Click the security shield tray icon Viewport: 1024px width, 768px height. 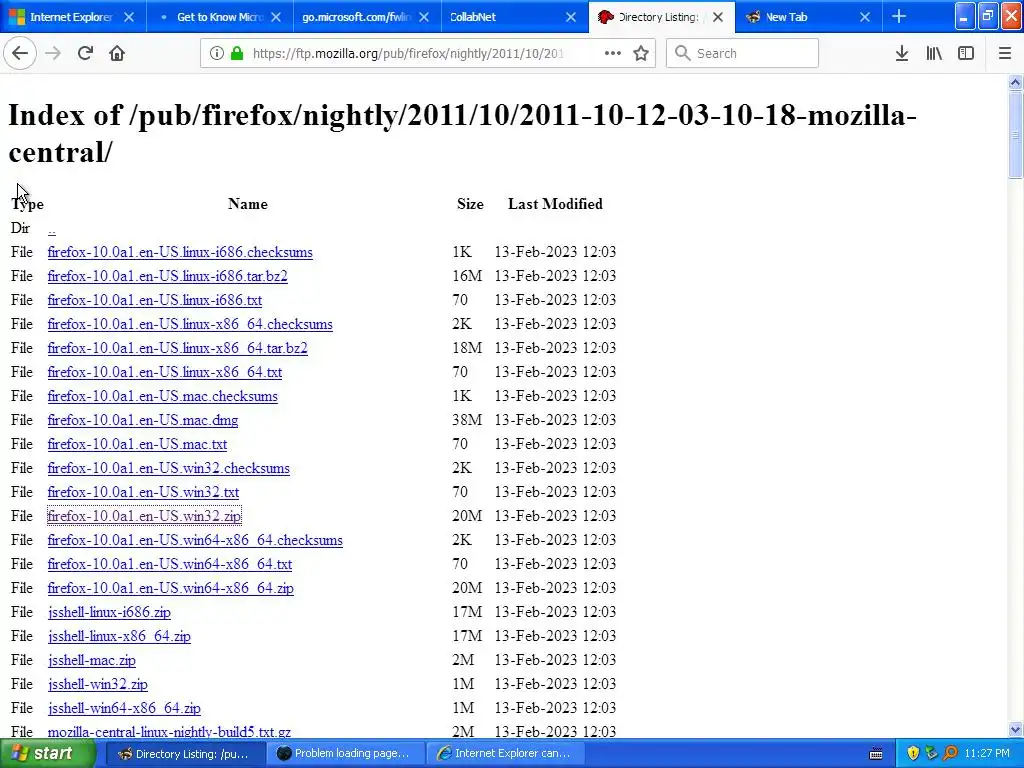click(913, 754)
